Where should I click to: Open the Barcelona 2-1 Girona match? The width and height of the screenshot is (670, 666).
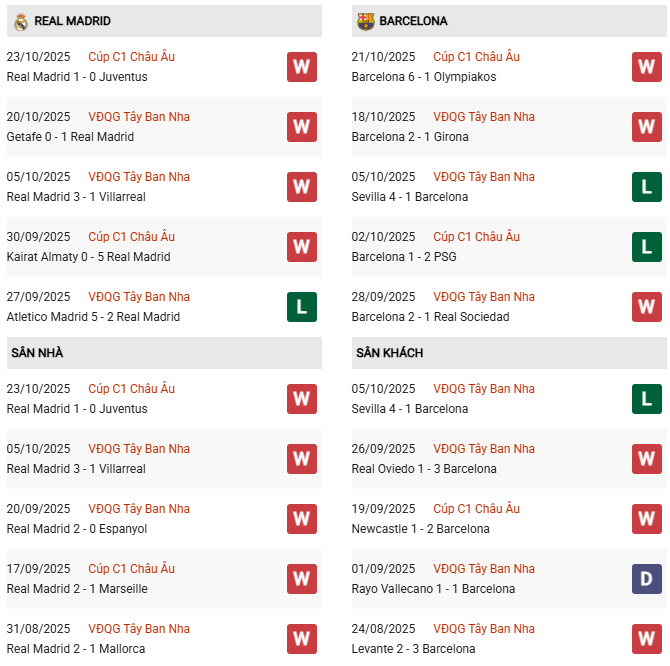point(412,137)
